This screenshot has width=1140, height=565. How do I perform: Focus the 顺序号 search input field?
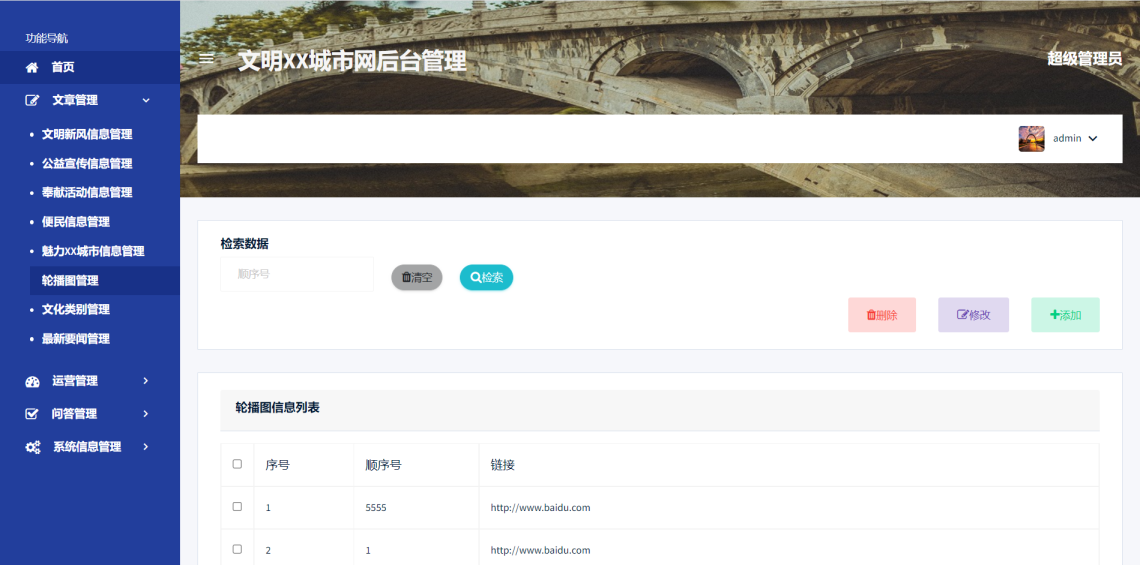point(297,274)
